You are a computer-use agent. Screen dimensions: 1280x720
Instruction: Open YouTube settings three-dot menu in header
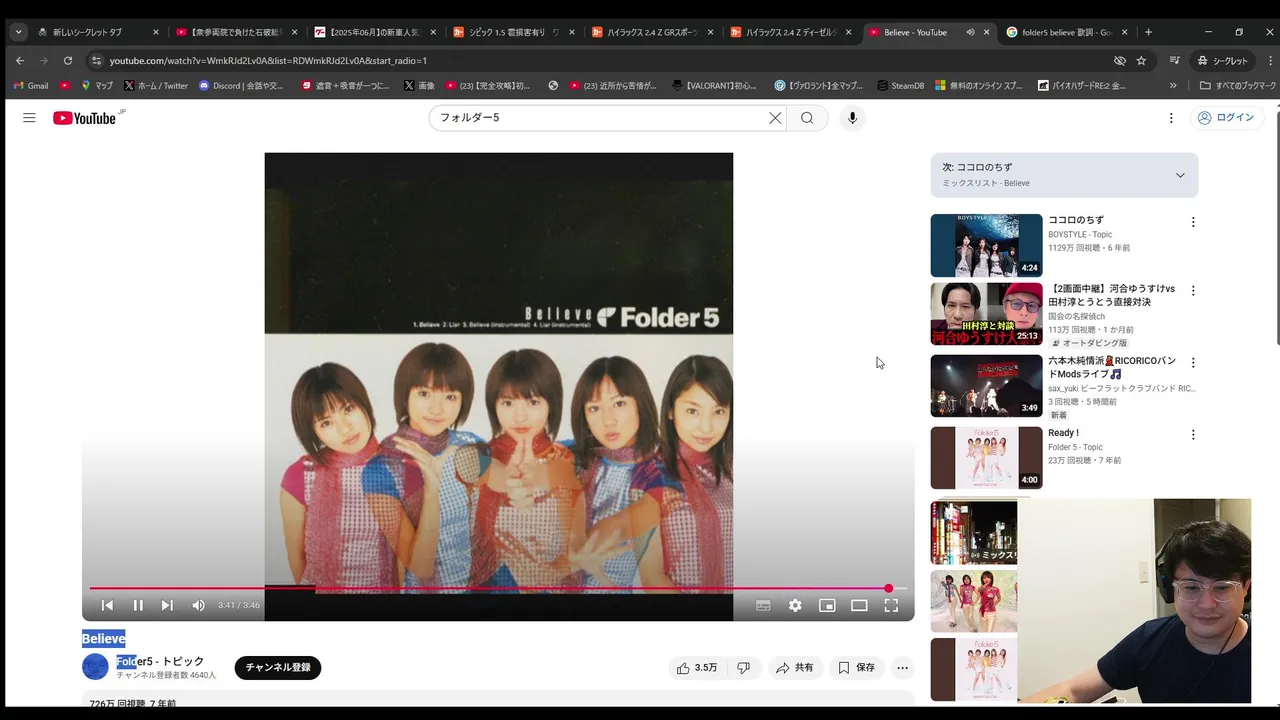click(1171, 118)
